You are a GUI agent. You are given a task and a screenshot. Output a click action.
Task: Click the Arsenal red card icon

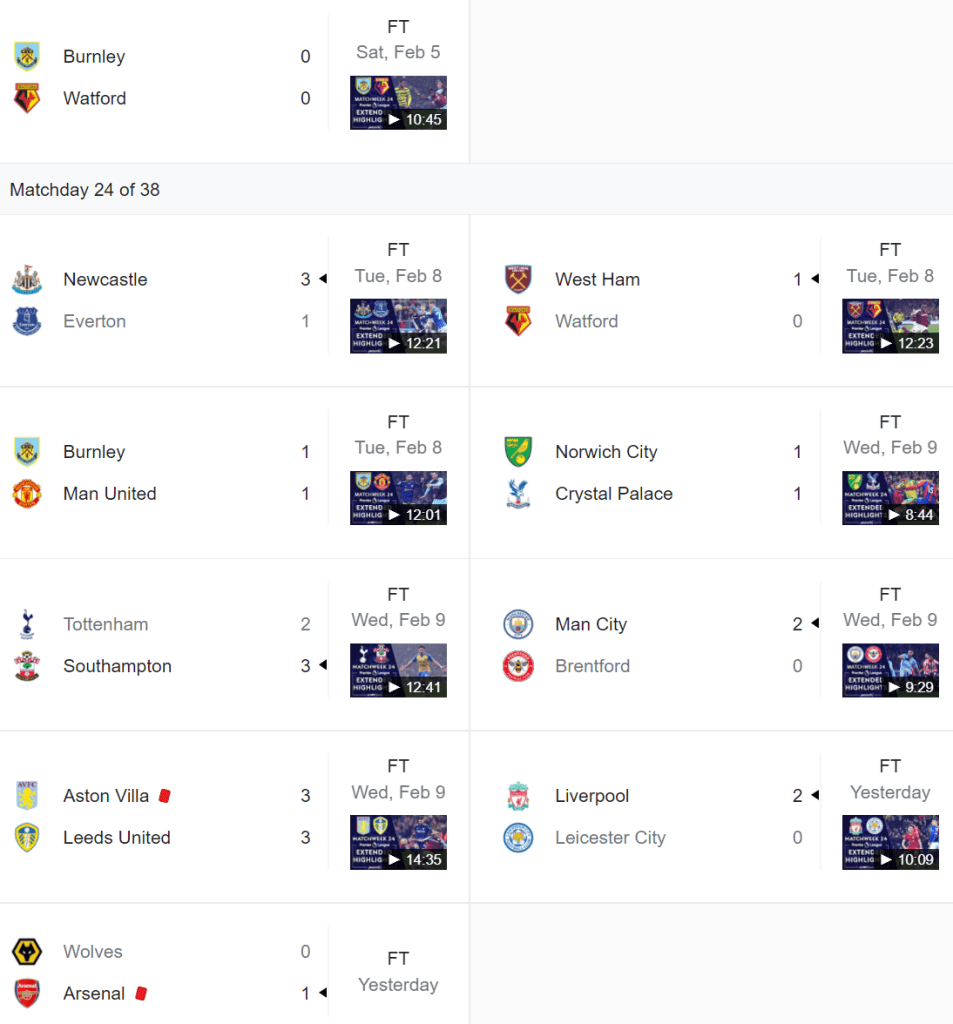coord(141,994)
